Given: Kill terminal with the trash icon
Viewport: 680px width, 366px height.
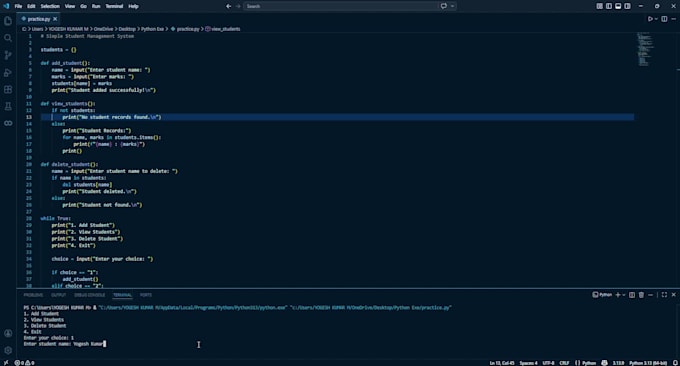Looking at the screenshot, I should tap(641, 295).
